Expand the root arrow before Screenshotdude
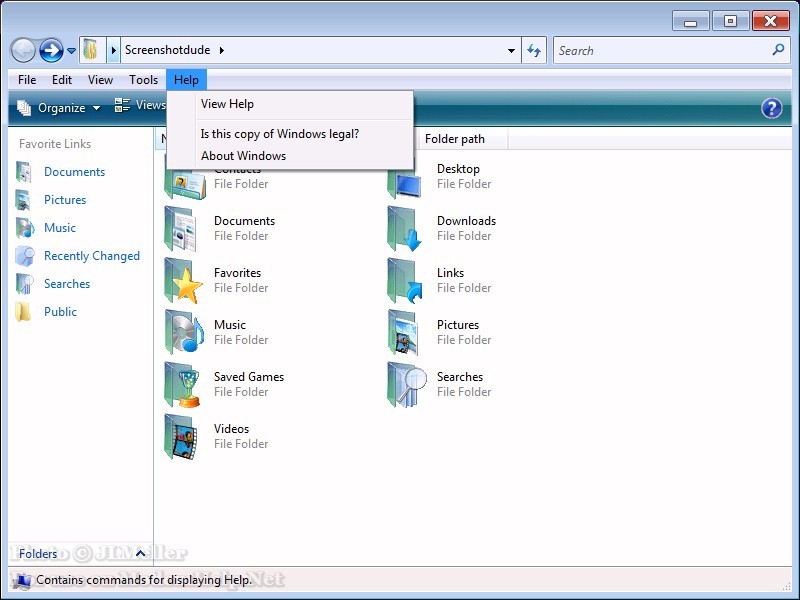Viewport: 800px width, 600px height. coord(113,50)
